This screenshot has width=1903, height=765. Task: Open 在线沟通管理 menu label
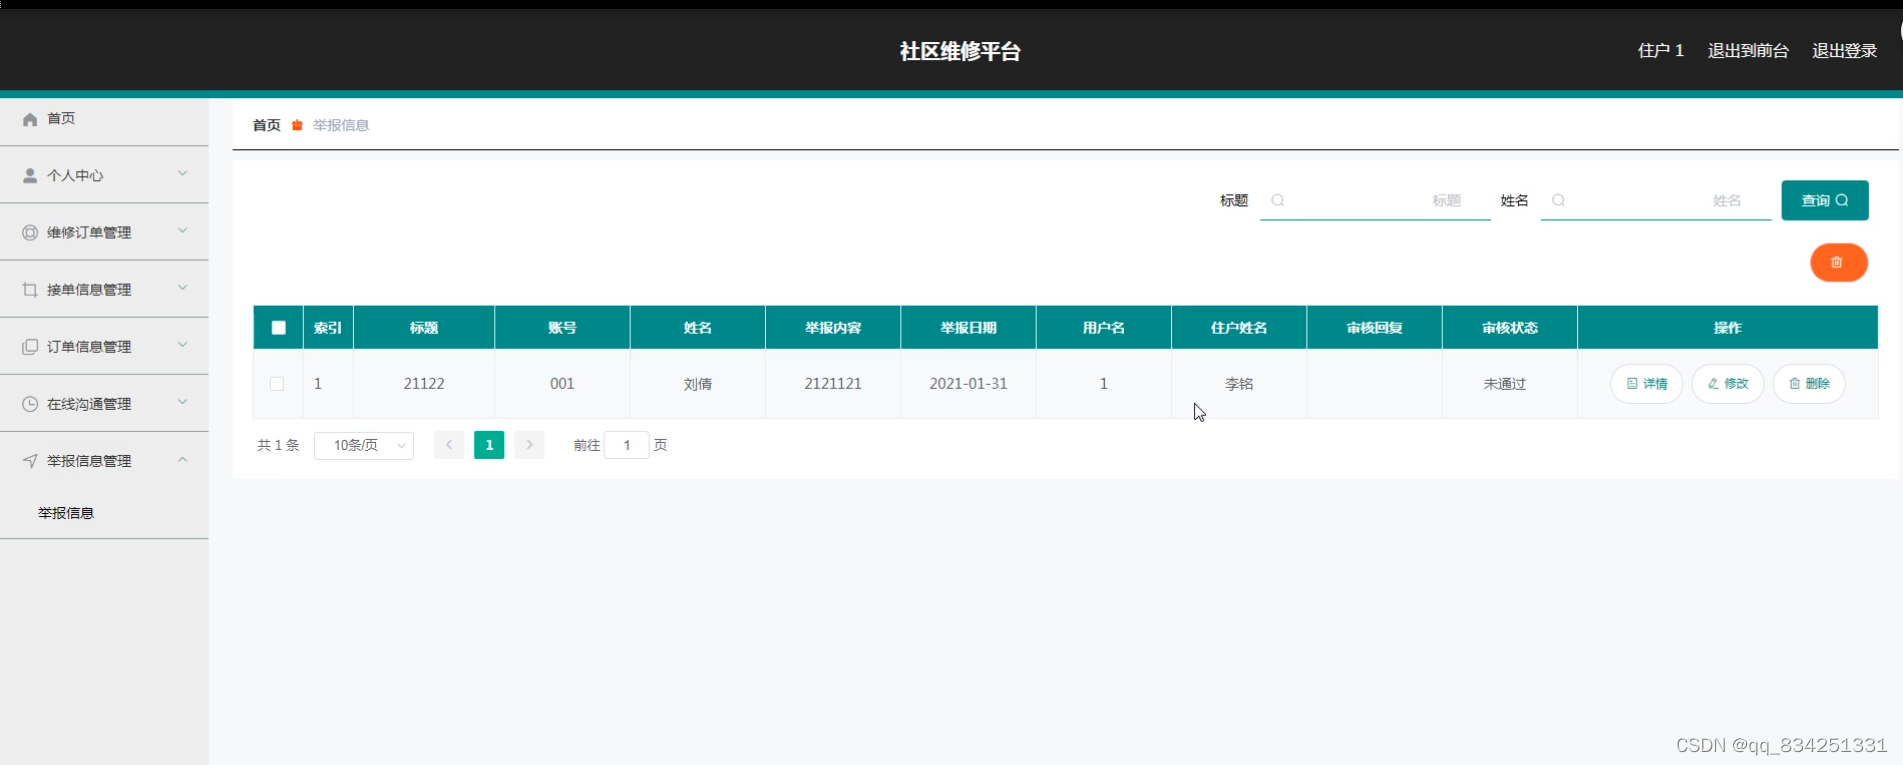coord(89,404)
